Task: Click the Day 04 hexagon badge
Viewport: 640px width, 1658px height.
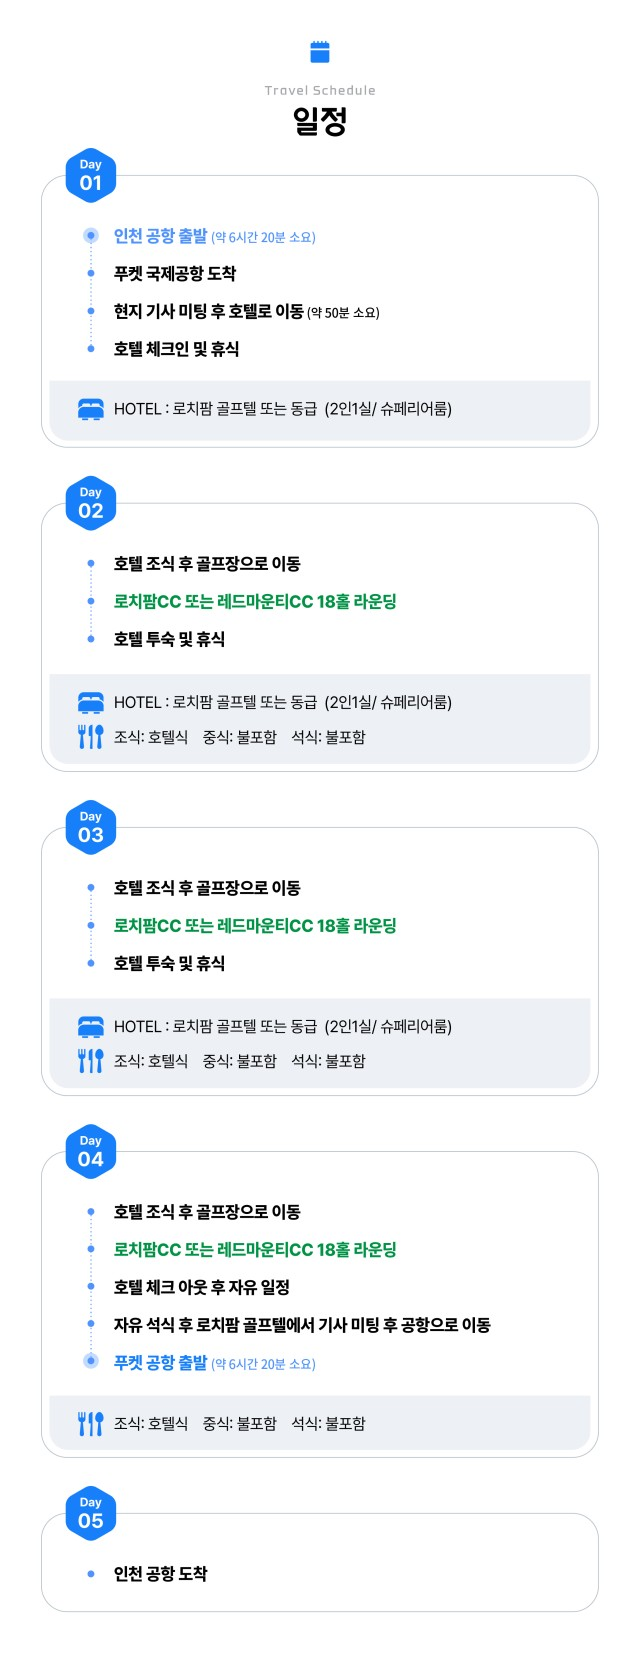Action: click(91, 1151)
